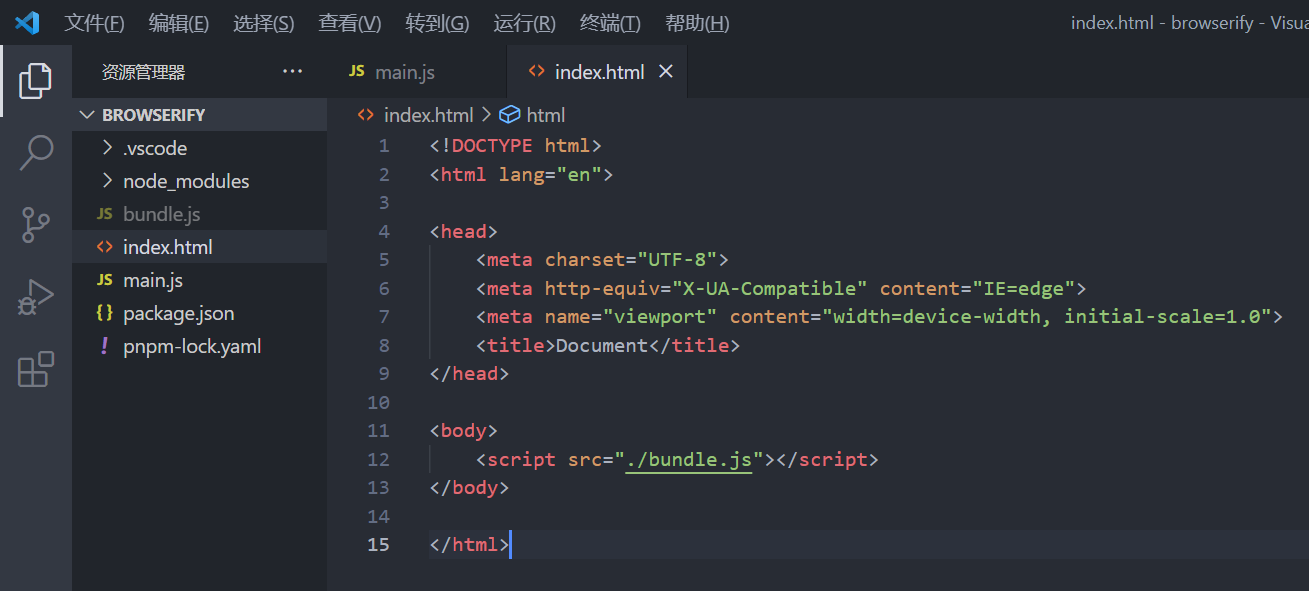
Task: Open package.json from the explorer
Action: coord(178,313)
